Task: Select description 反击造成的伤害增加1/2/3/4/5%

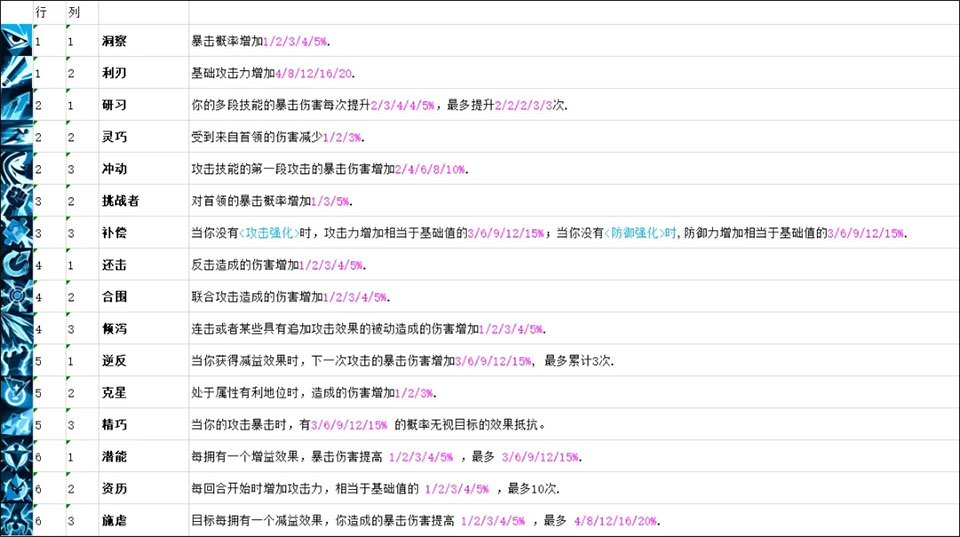Action: [279, 265]
